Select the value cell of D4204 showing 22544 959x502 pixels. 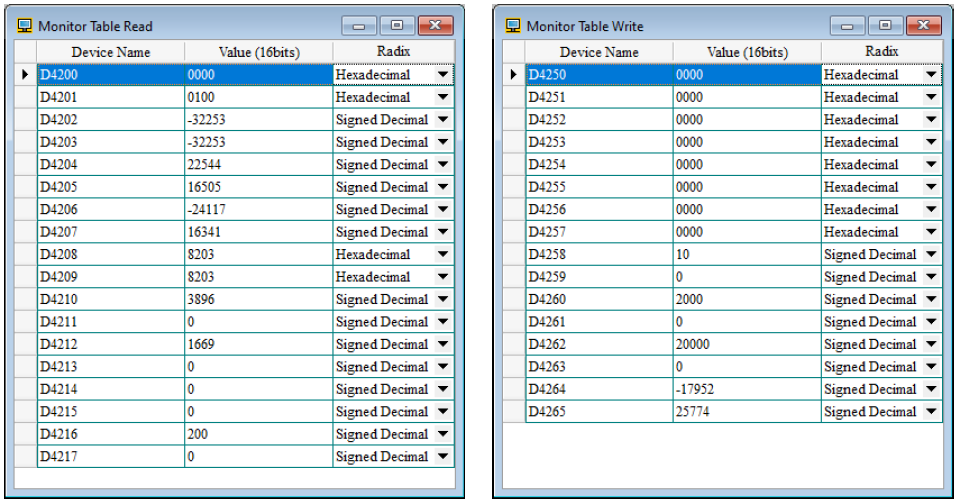click(258, 165)
